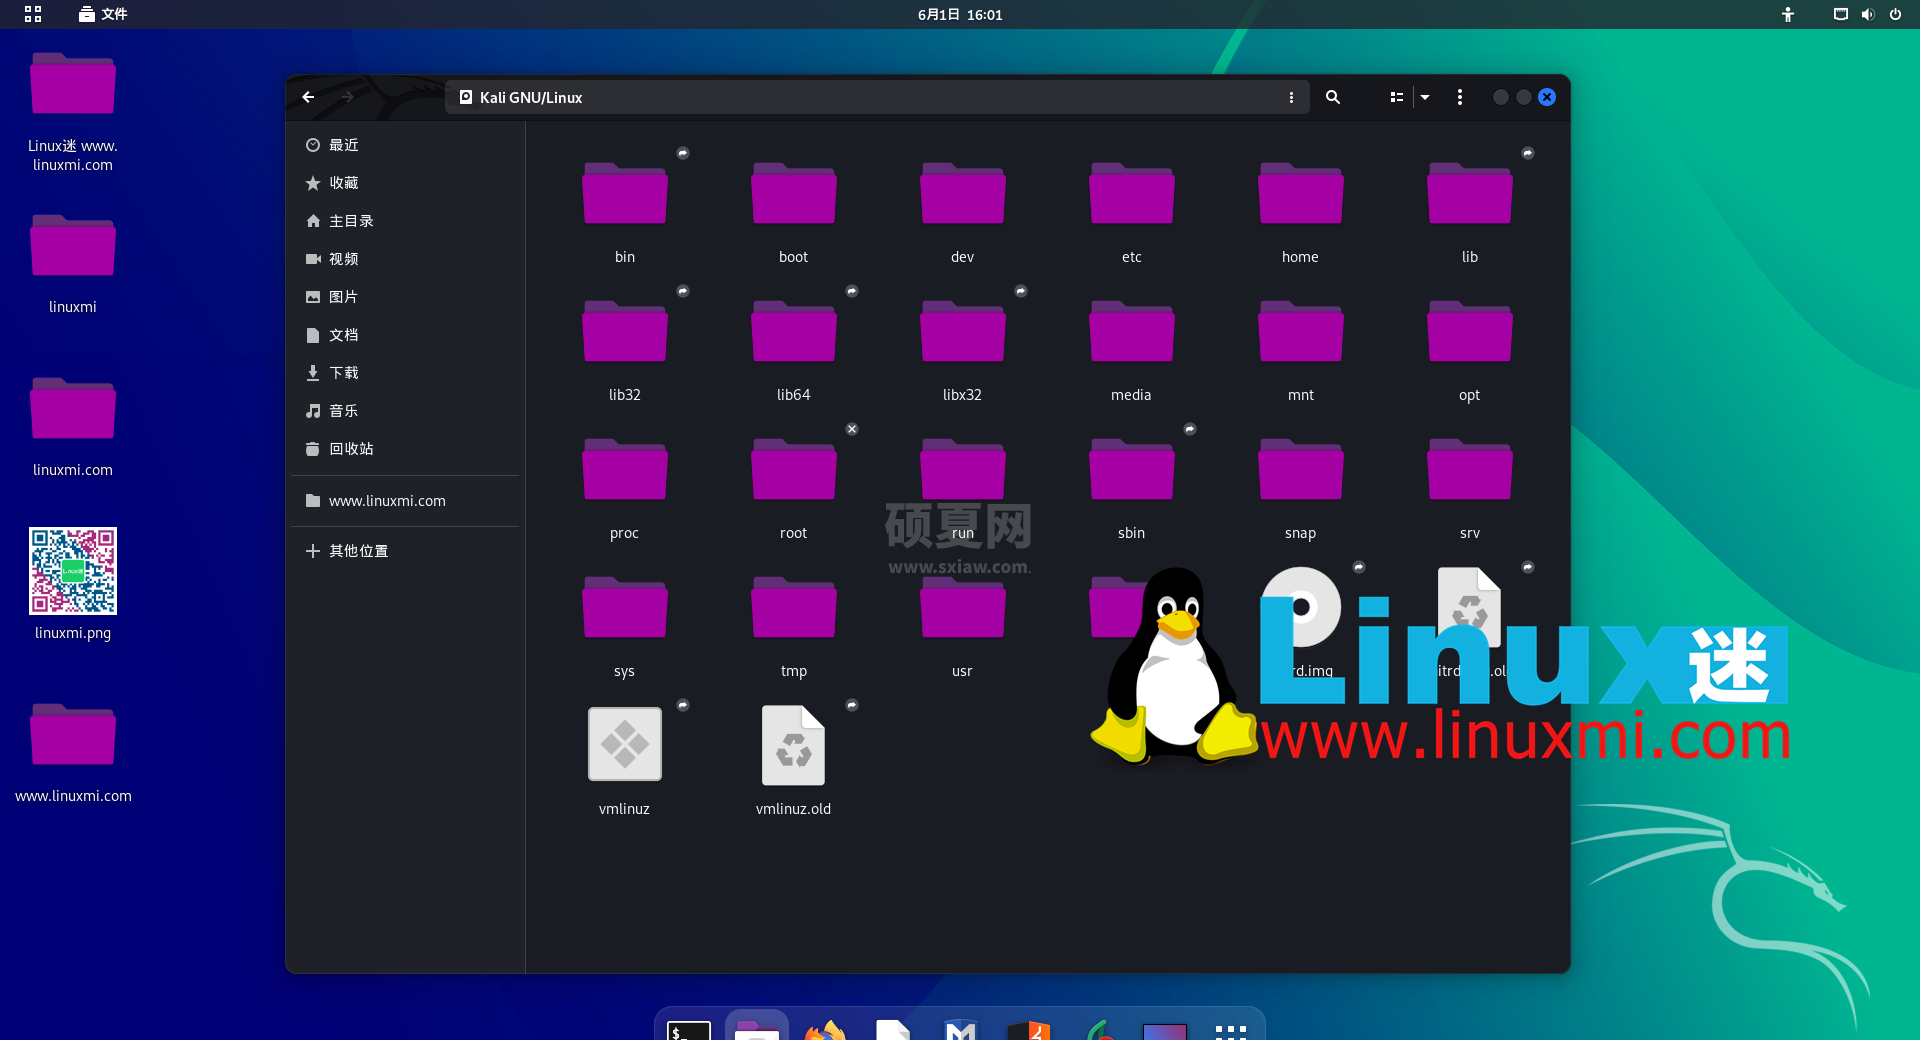Select the linuxmi.com desktop folder
1920x1040 pixels.
click(x=73, y=410)
